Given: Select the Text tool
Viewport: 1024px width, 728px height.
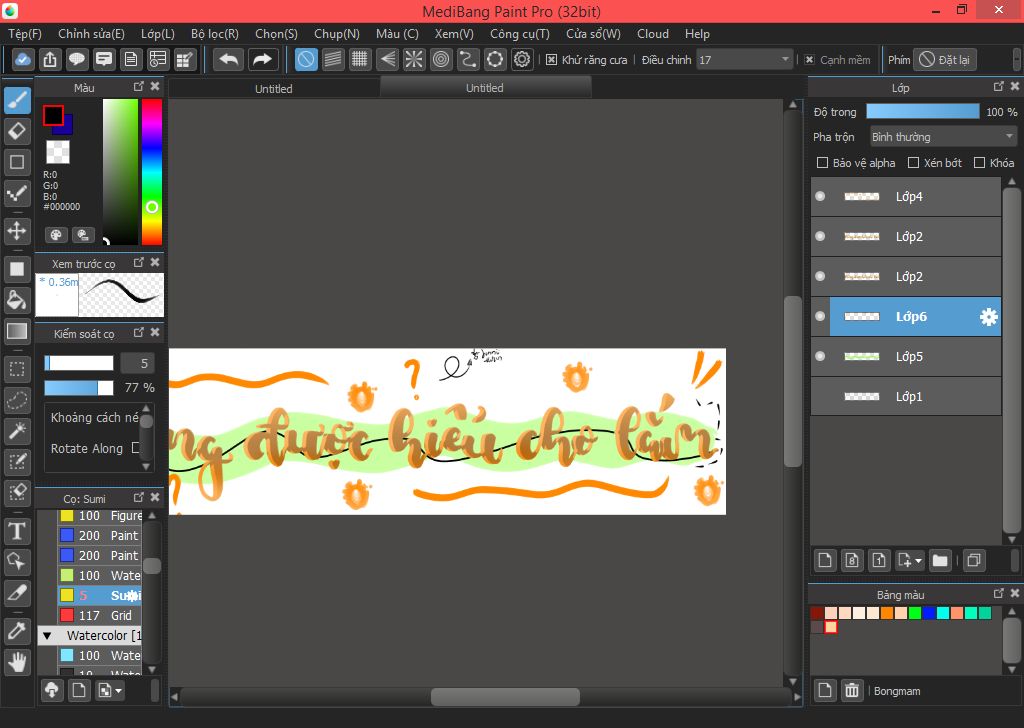Looking at the screenshot, I should [x=17, y=531].
